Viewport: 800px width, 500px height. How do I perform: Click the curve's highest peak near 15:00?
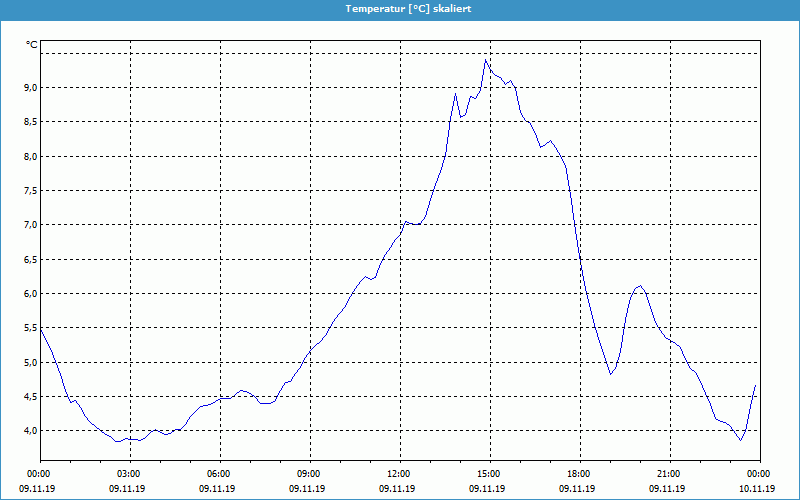(485, 60)
